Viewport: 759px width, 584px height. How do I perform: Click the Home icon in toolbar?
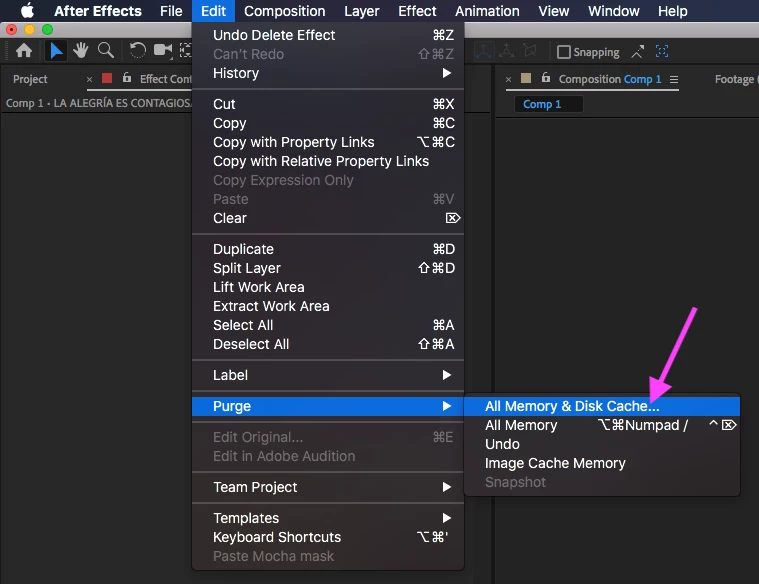tap(24, 50)
